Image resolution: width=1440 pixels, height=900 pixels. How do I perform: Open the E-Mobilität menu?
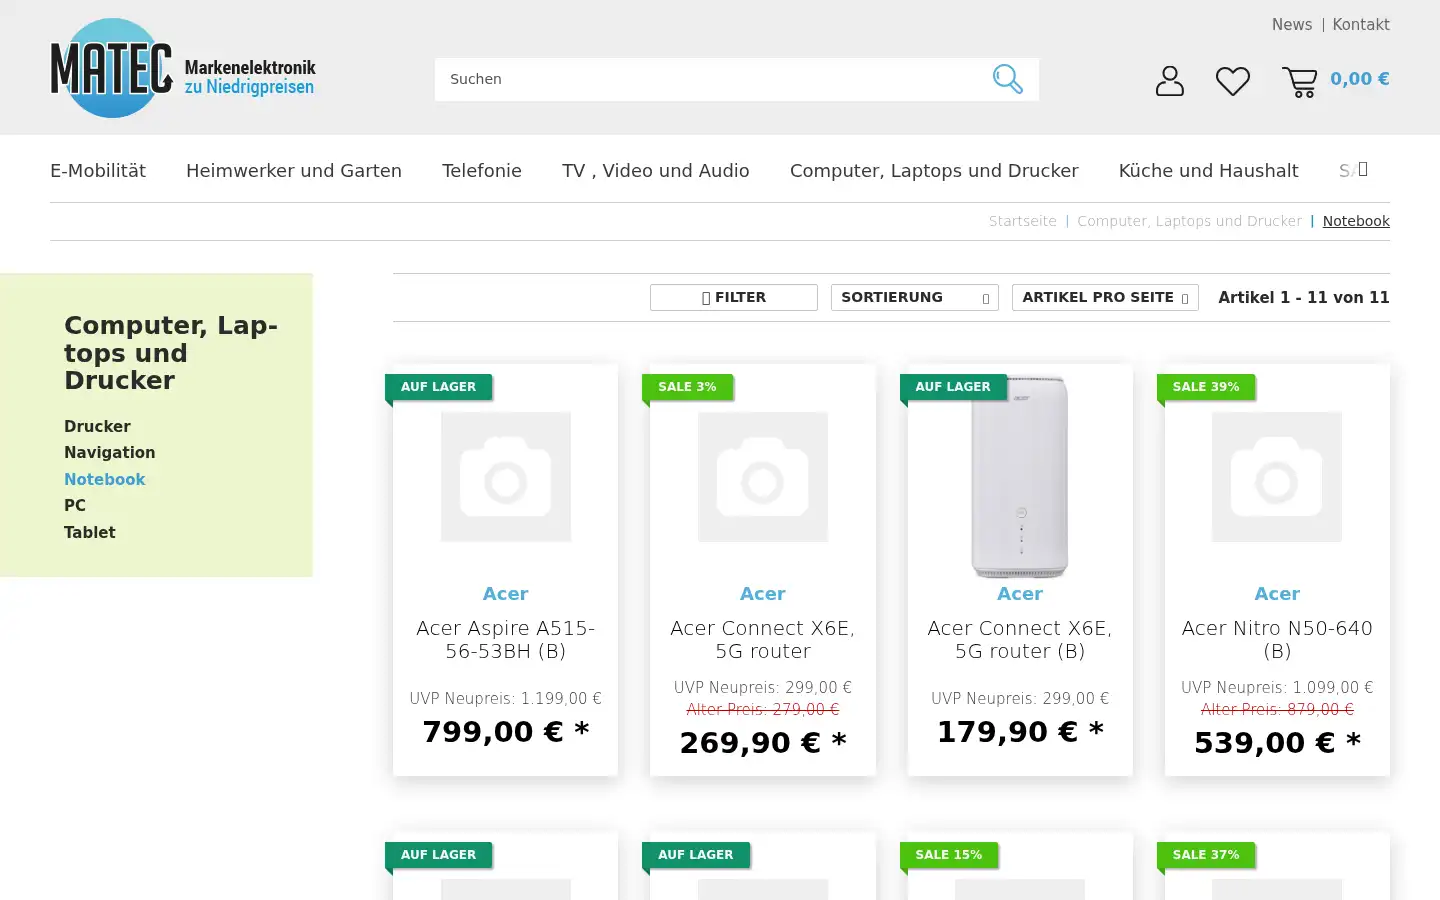pos(98,171)
